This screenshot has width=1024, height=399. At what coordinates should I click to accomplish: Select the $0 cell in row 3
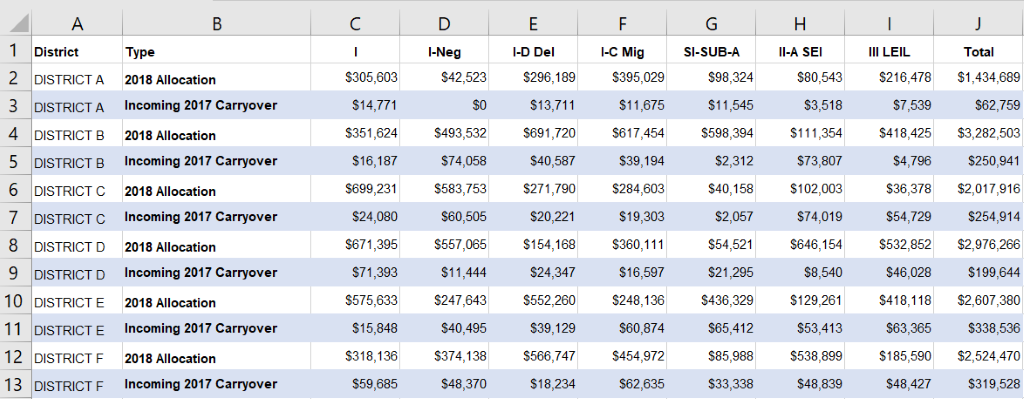(444, 105)
